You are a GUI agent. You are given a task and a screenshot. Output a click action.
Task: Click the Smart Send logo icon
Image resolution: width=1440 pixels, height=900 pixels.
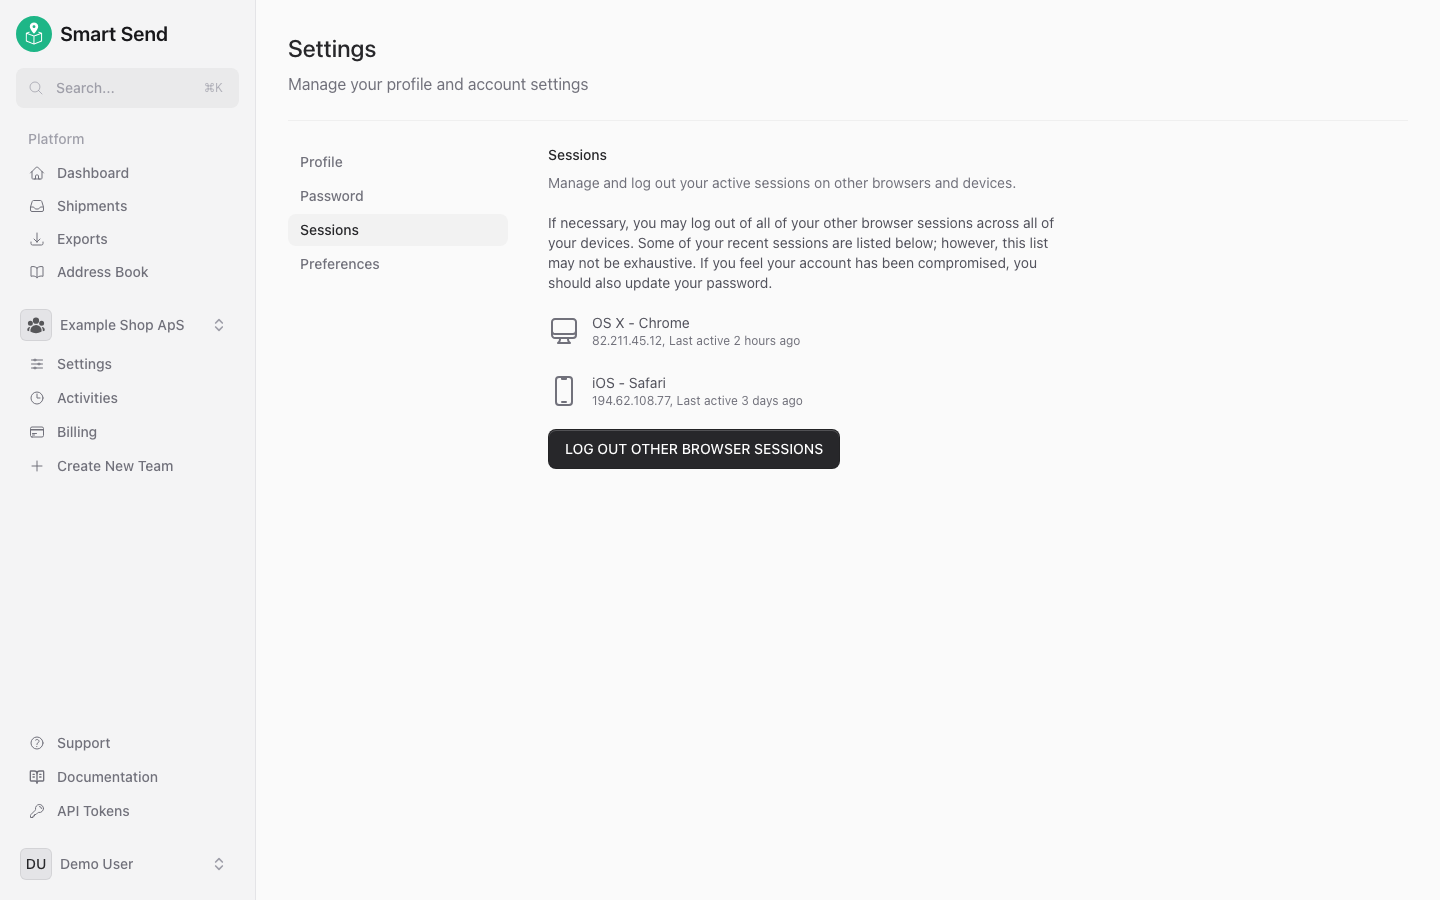tap(33, 33)
